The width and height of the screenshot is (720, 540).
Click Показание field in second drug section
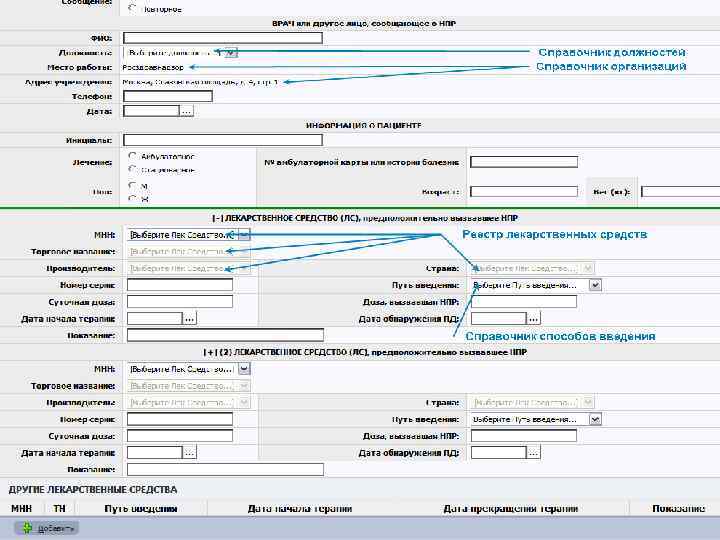coord(225,469)
